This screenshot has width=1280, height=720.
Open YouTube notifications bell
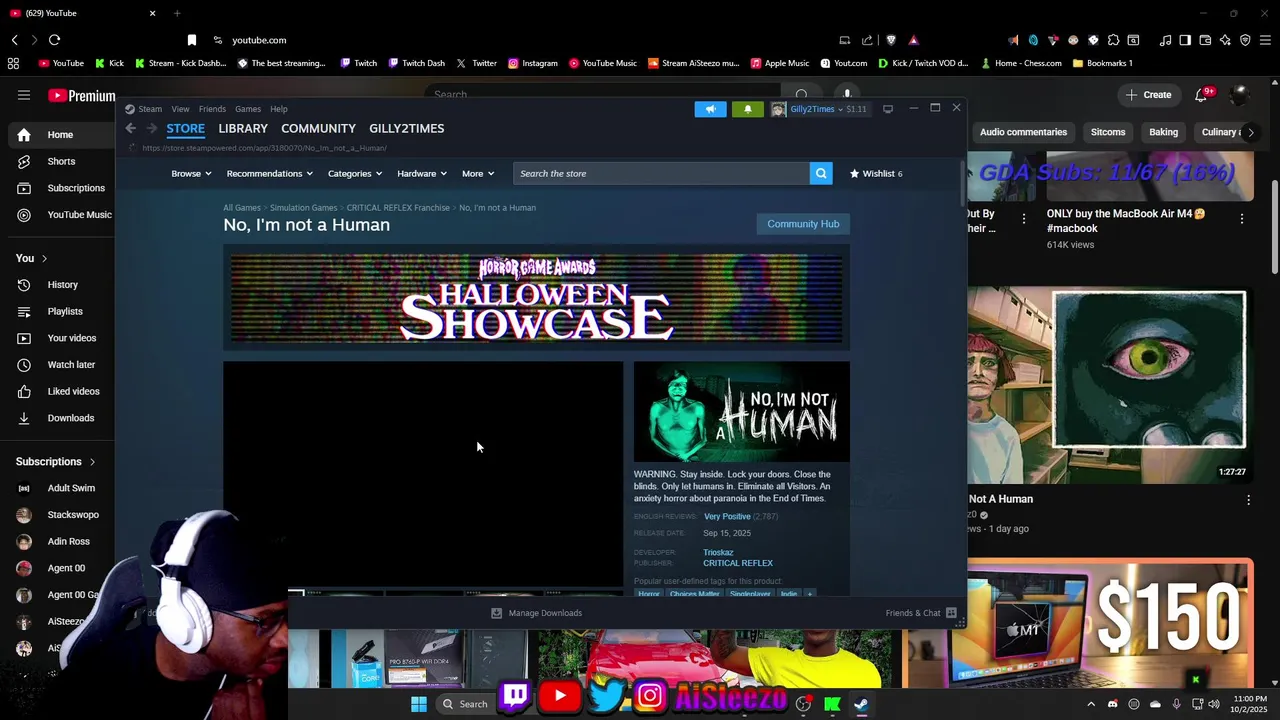[1201, 95]
